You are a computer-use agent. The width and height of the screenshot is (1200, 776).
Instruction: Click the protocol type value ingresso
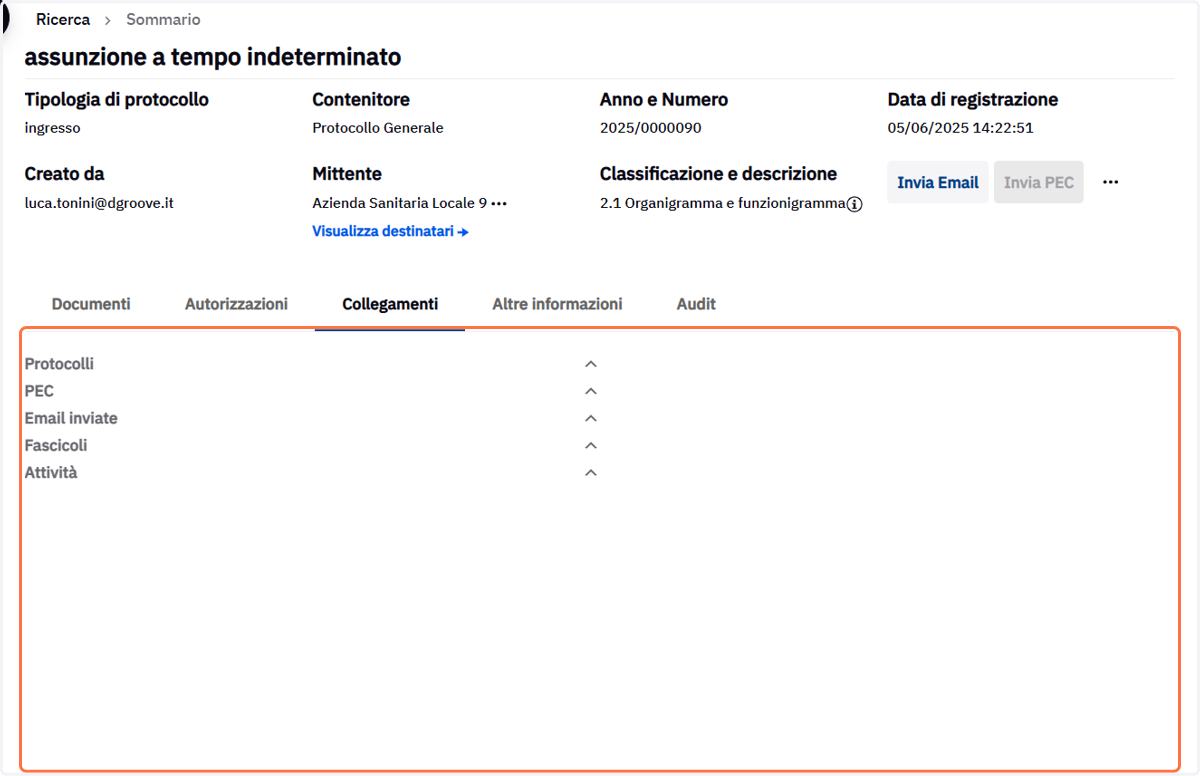(x=52, y=128)
